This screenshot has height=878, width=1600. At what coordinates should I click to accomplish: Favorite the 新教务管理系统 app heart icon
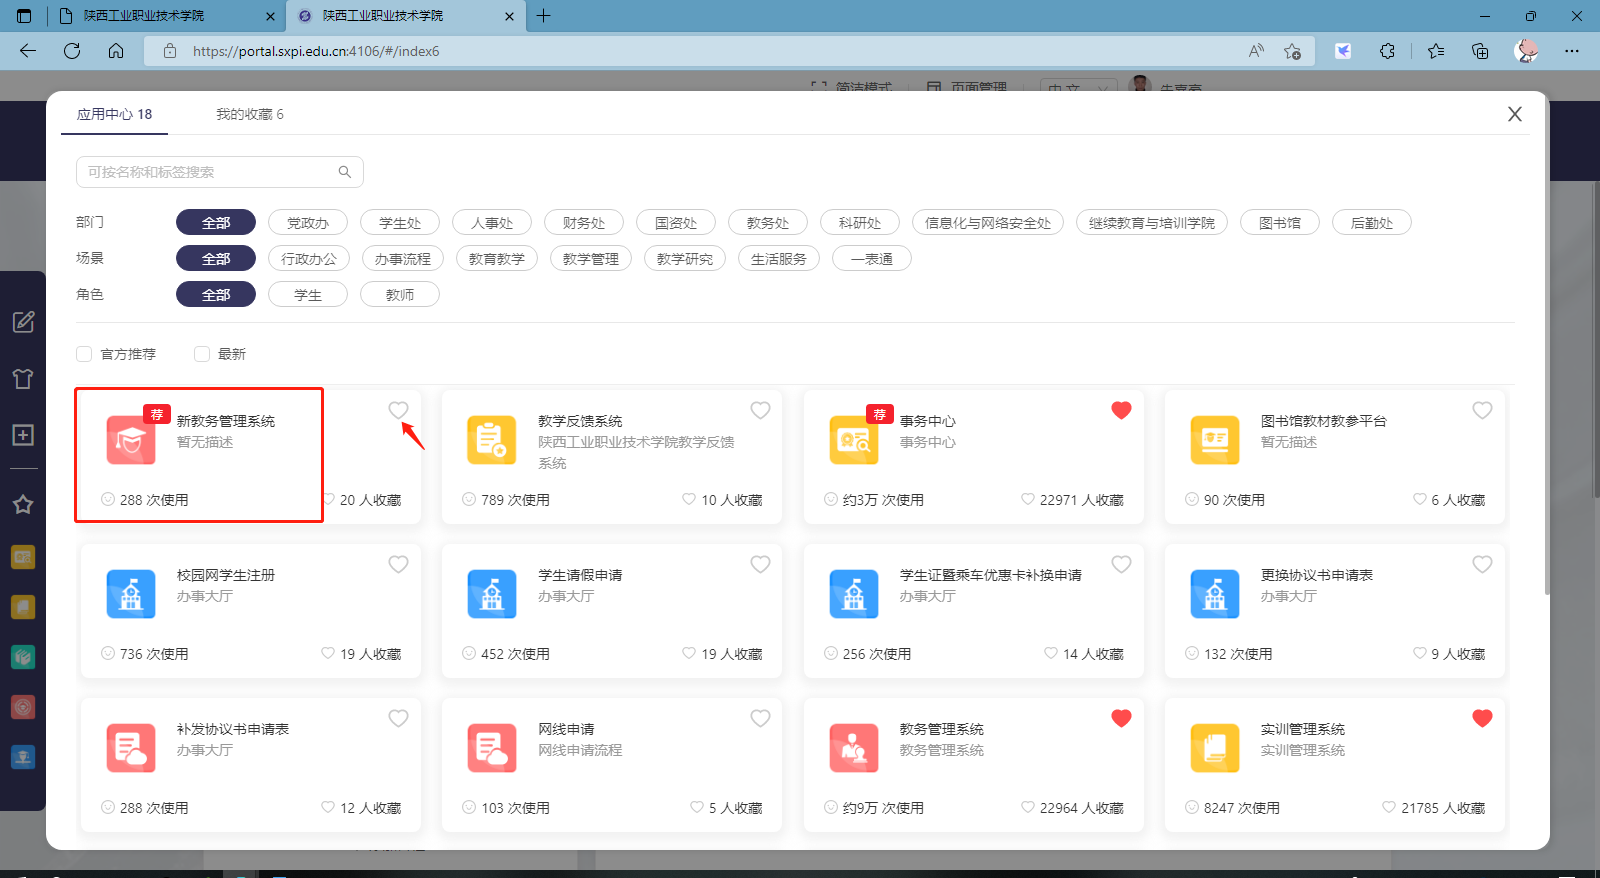[x=398, y=410]
